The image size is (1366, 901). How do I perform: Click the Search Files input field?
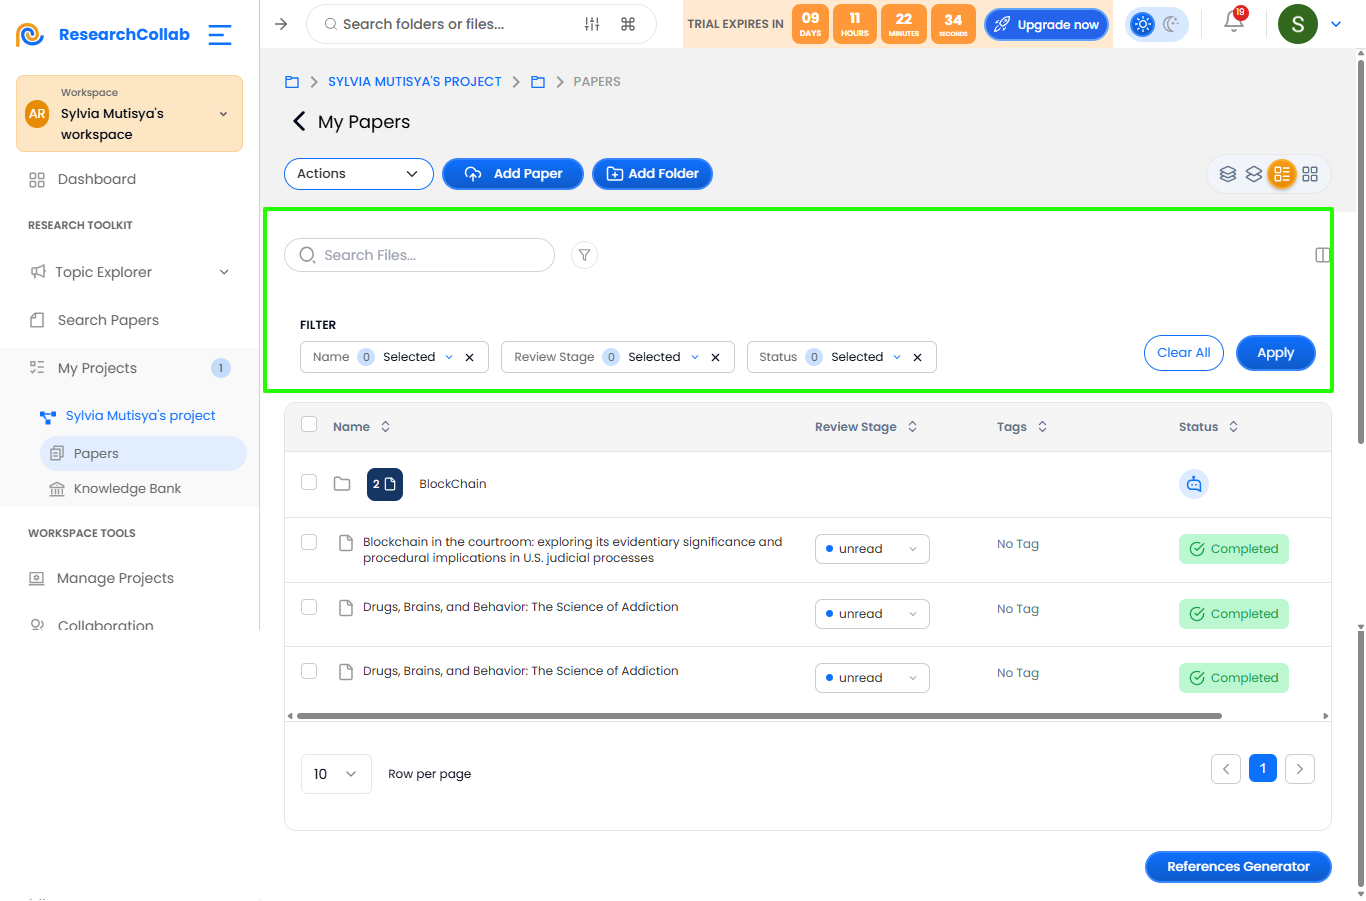tap(419, 255)
